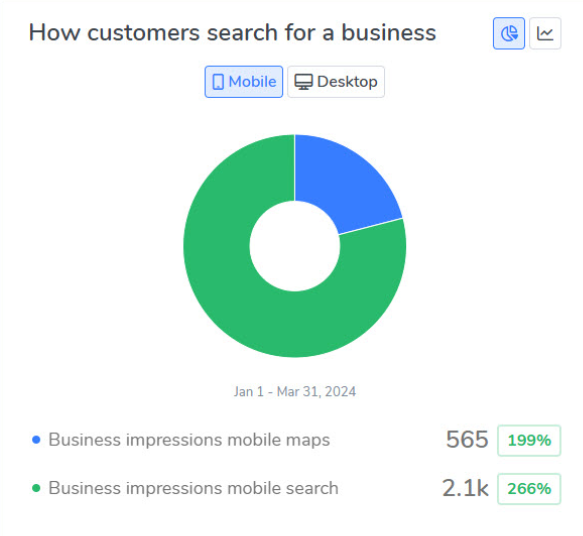Click the blue legend dot for mobile maps
This screenshot has height=536, width=583.
tap(36, 440)
